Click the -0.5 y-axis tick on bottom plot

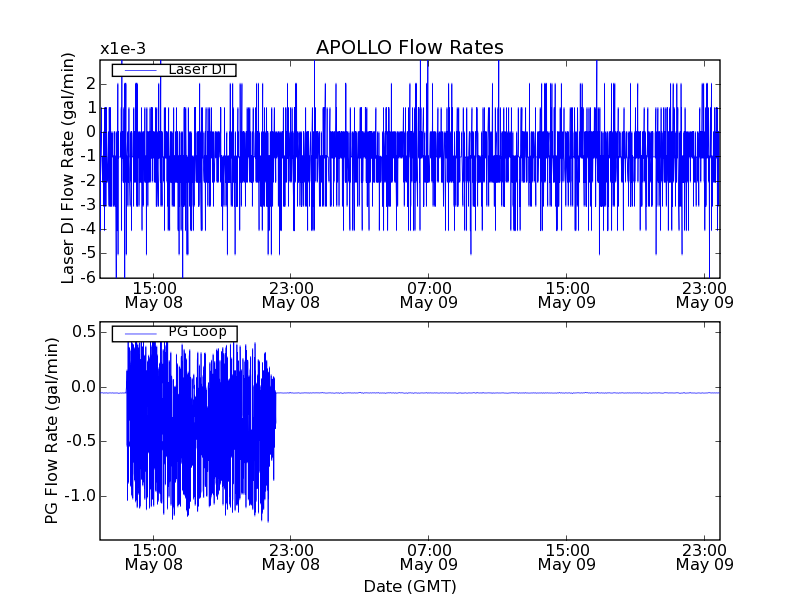click(x=80, y=441)
